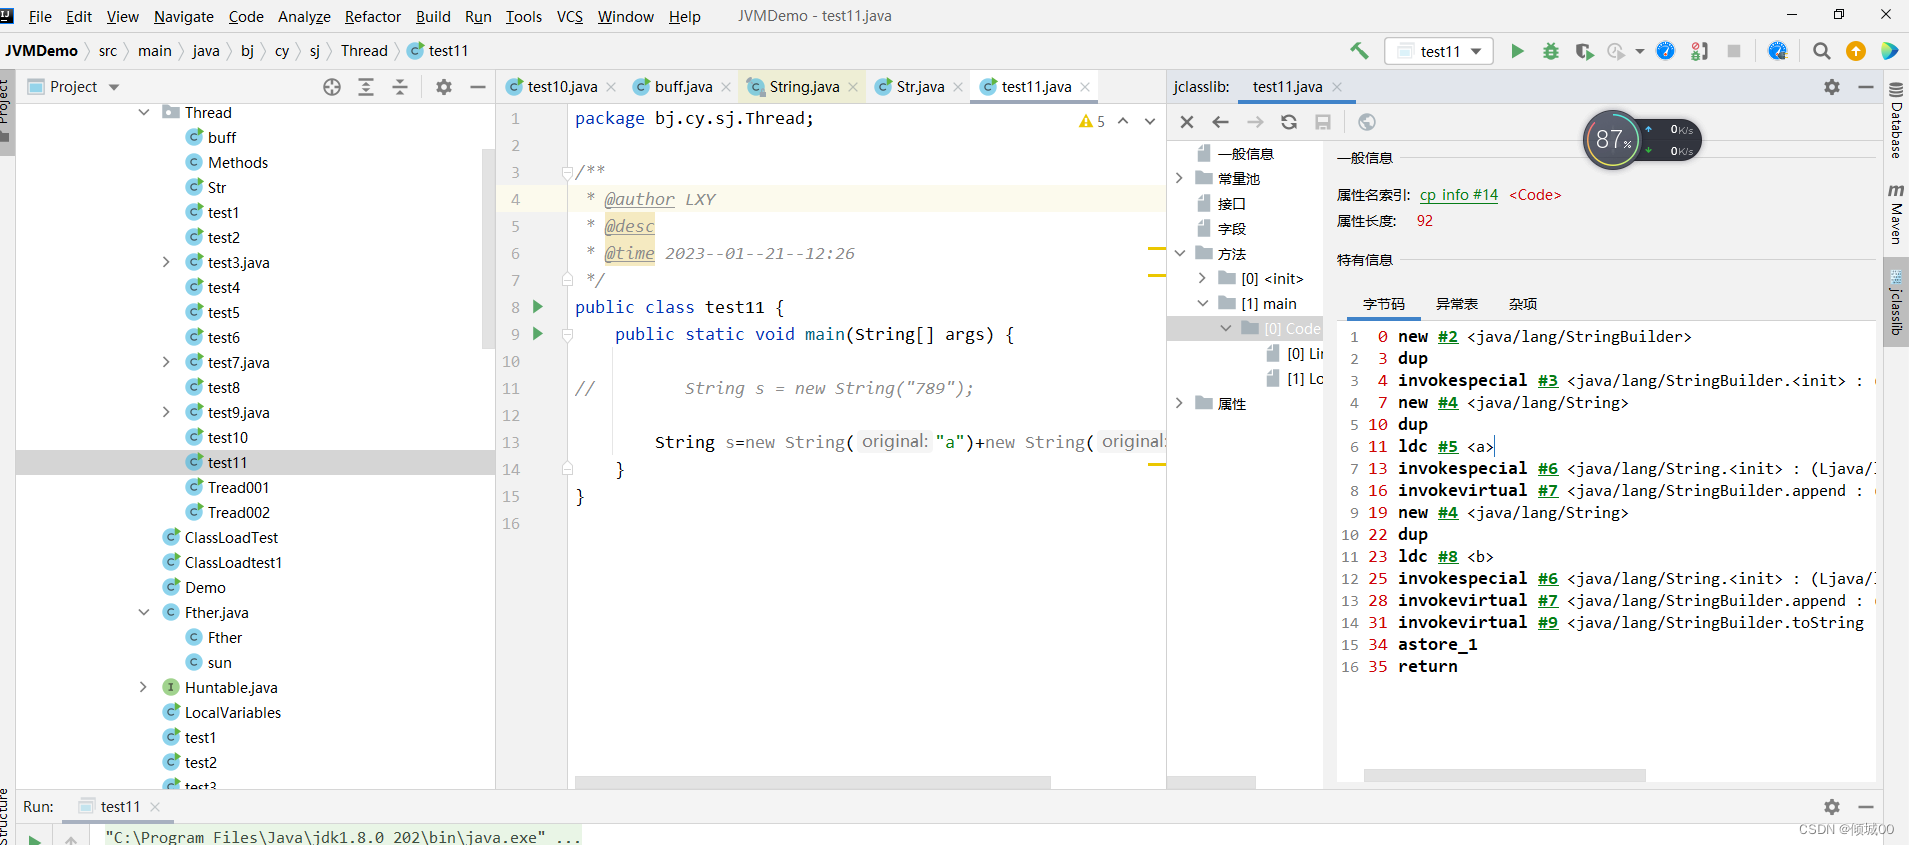Expand test9.java node
The image size is (1909, 845).
point(166,412)
